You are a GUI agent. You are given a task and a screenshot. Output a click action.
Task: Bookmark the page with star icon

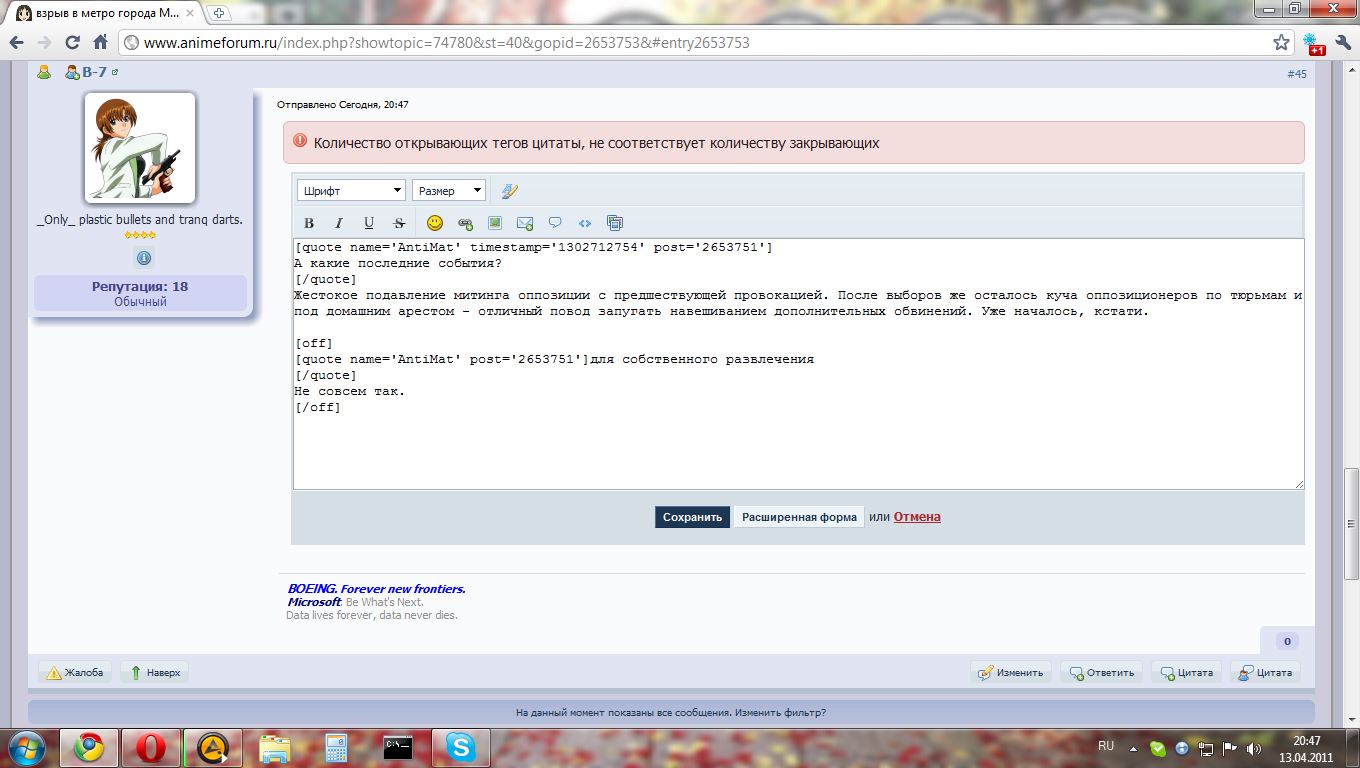tap(1281, 43)
